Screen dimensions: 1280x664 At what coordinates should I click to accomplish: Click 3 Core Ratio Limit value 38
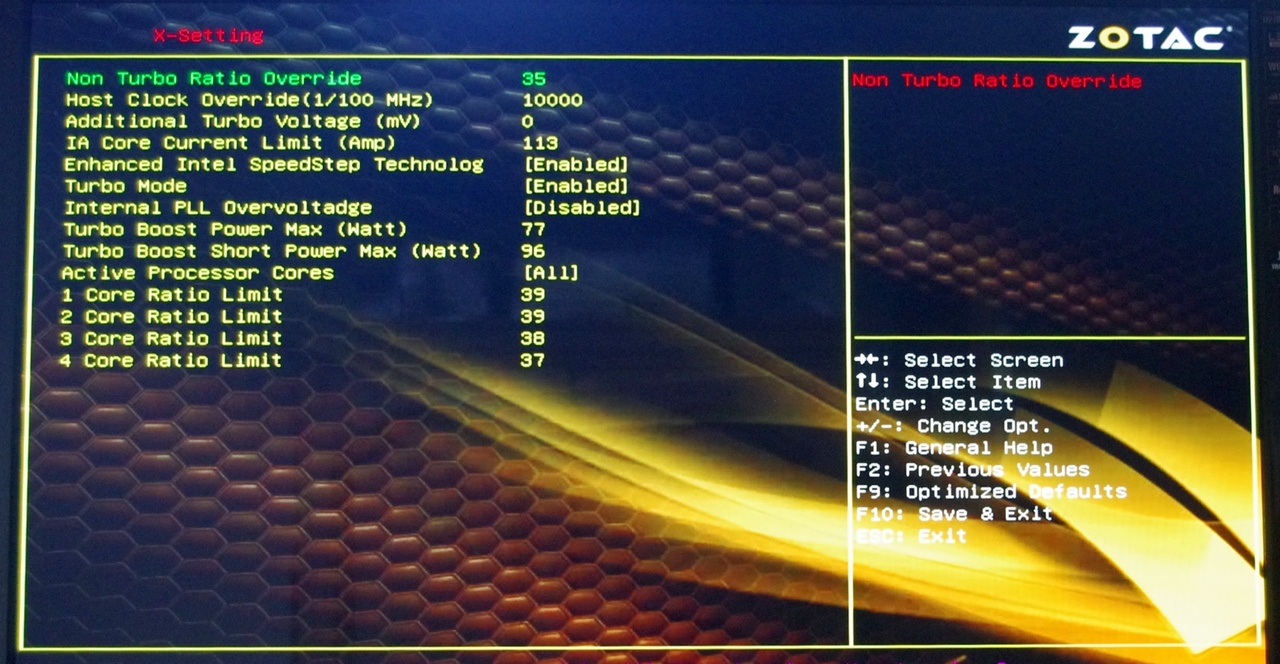pos(533,339)
